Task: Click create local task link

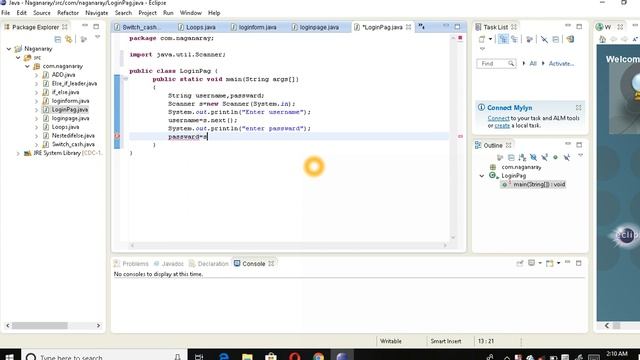Action: (502, 125)
